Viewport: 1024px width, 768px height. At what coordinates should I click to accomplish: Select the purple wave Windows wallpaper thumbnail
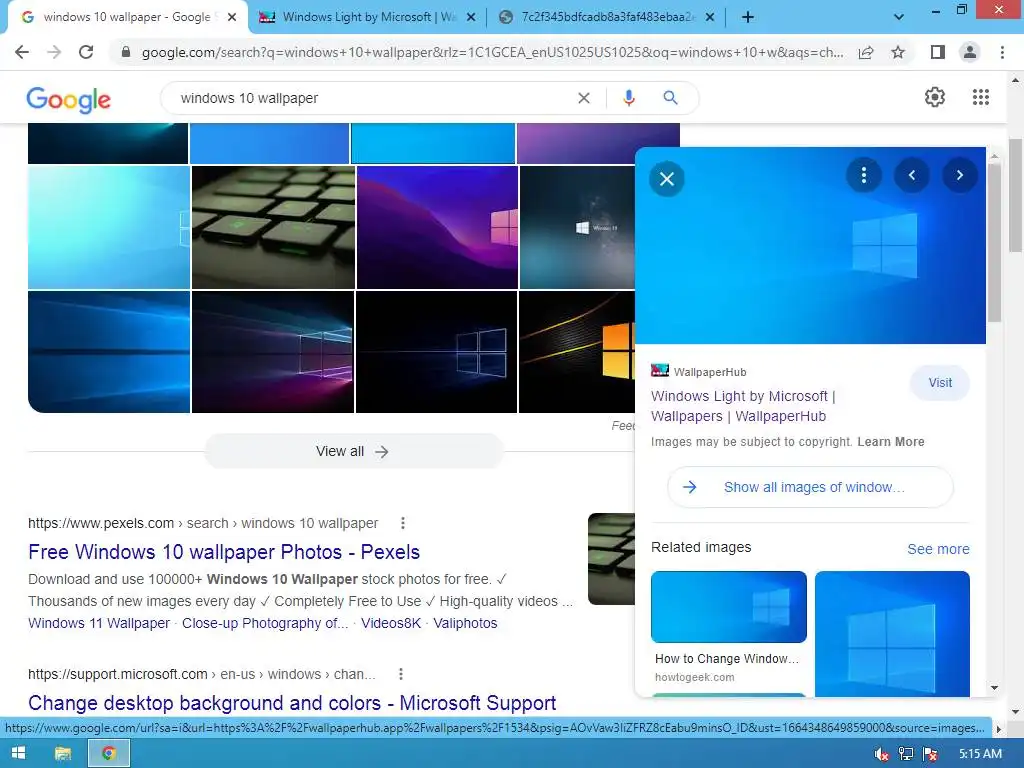pos(437,227)
